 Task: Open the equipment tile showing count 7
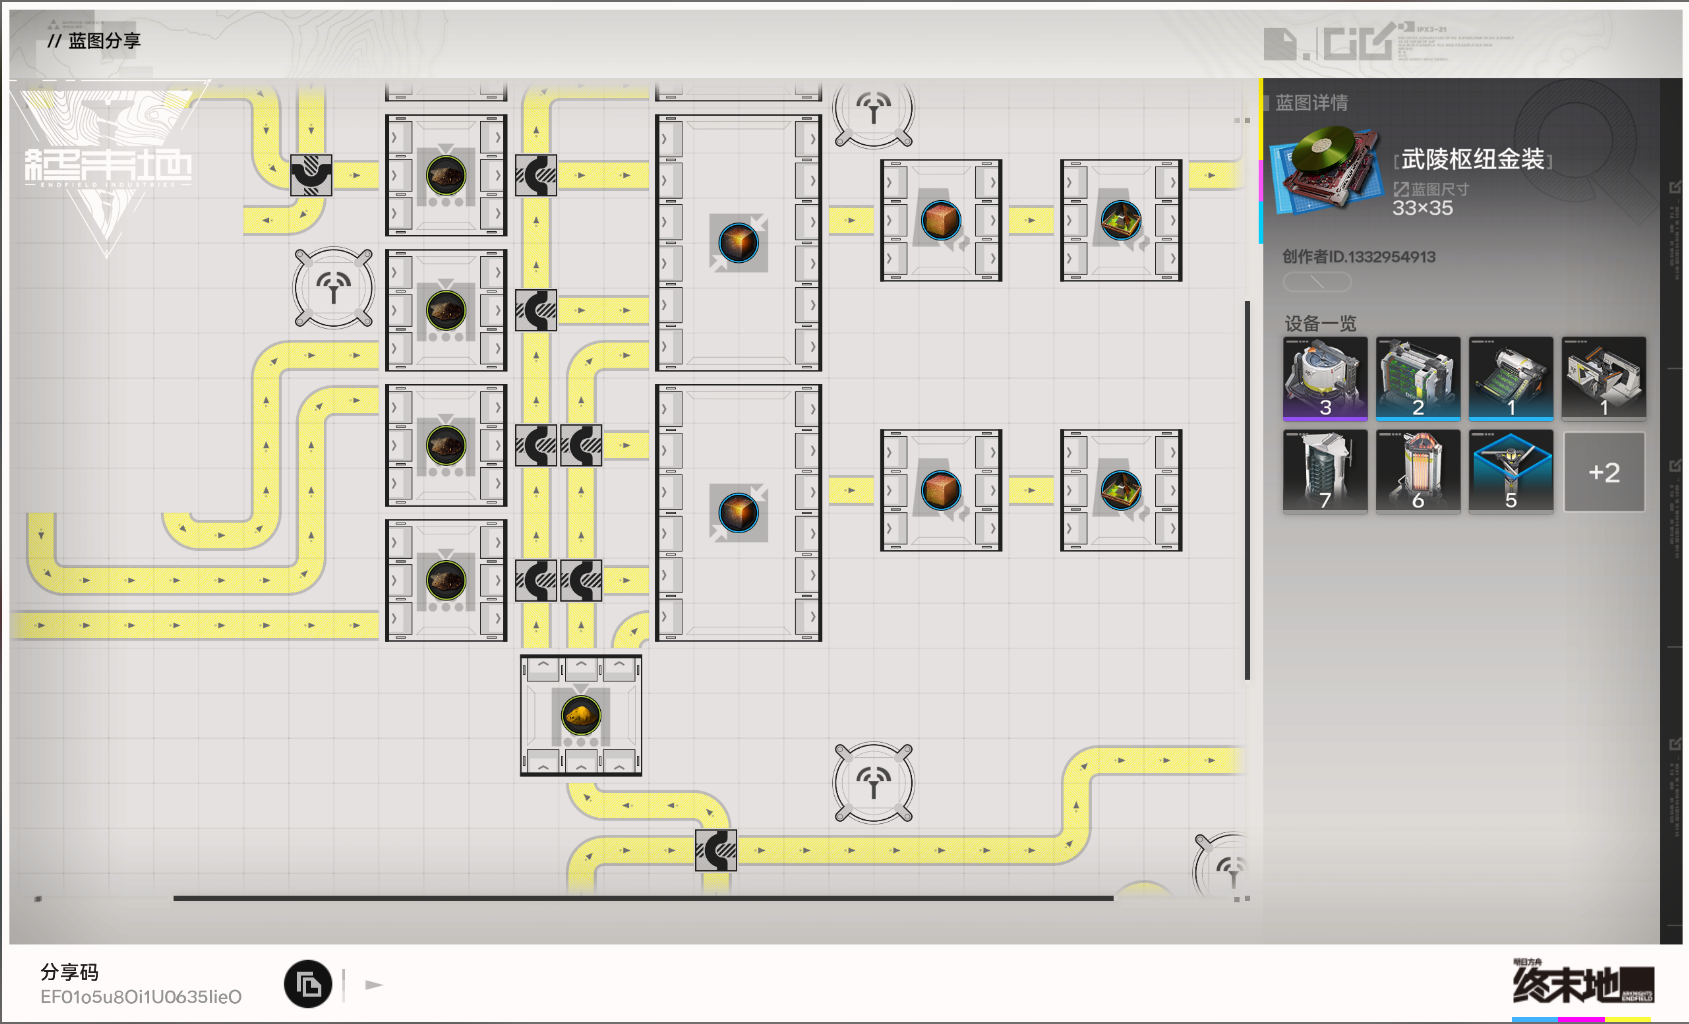pos(1325,472)
